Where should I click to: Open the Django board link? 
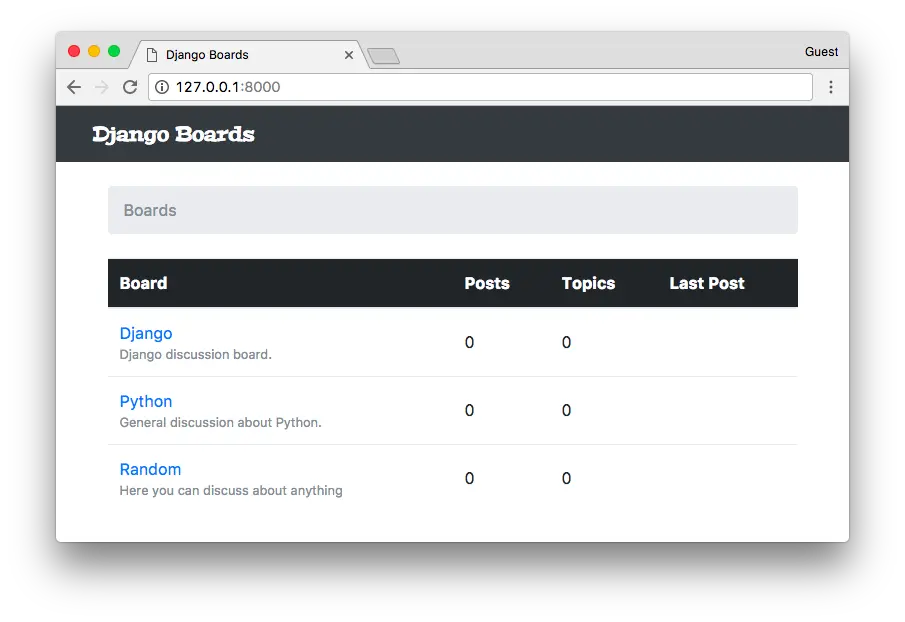[146, 334]
